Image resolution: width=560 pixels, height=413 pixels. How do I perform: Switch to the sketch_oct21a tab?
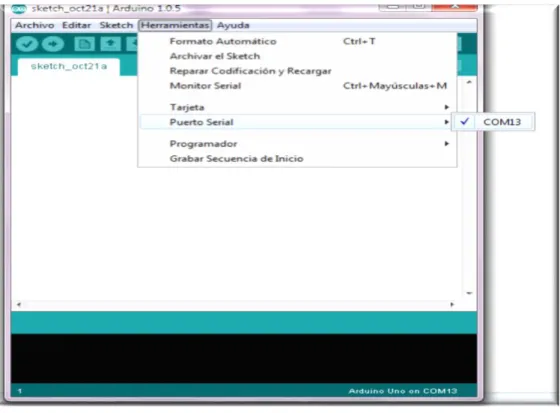pos(69,66)
